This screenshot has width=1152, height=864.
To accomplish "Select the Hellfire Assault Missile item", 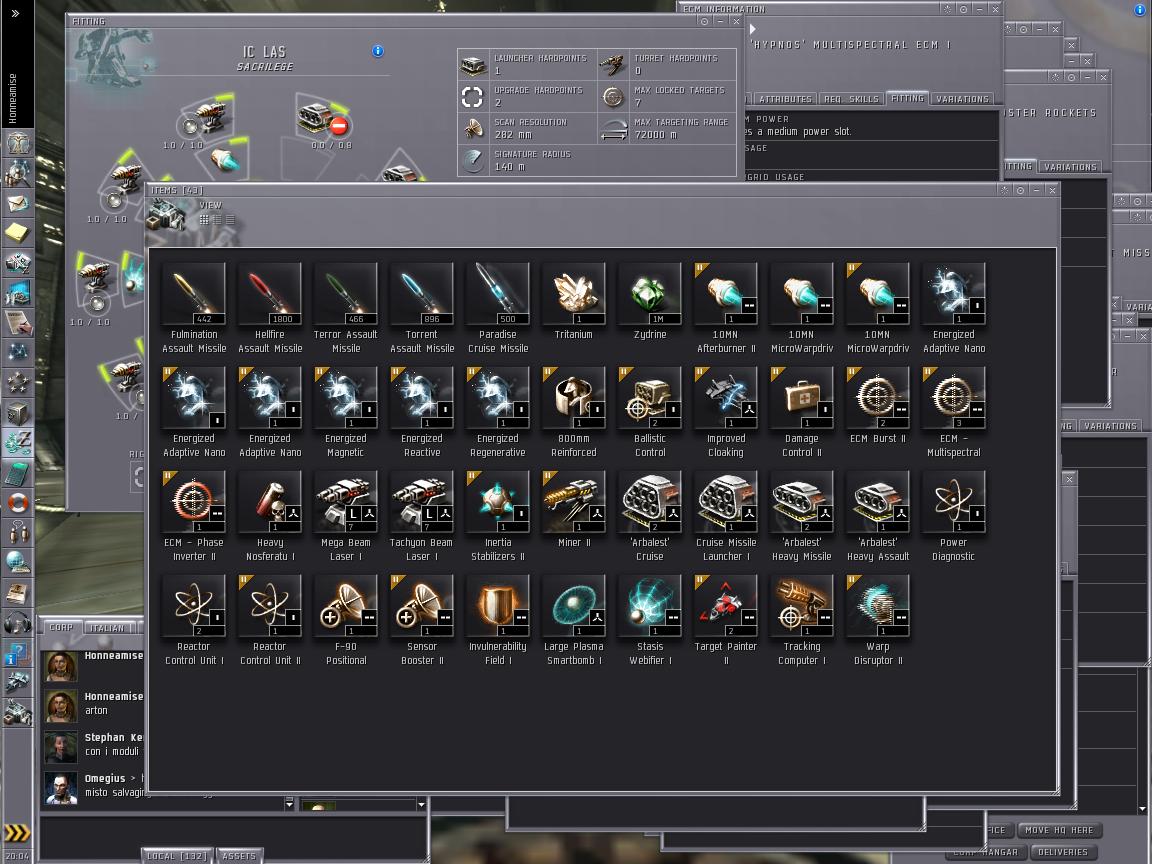I will click(270, 309).
